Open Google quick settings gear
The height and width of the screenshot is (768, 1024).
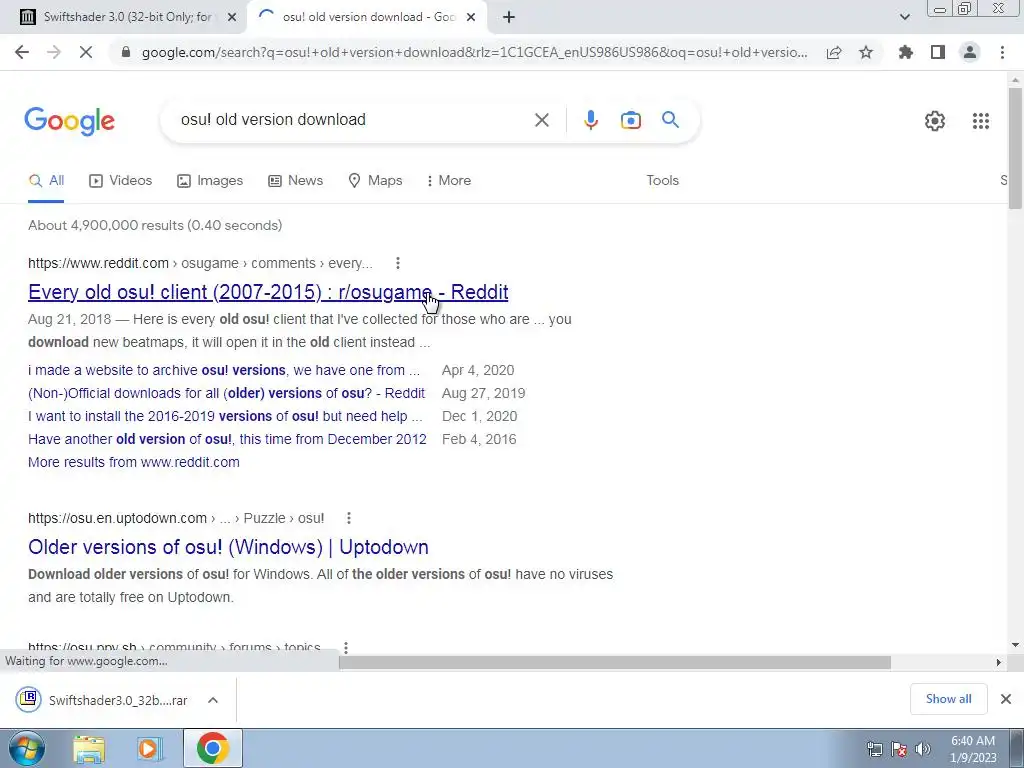[935, 121]
